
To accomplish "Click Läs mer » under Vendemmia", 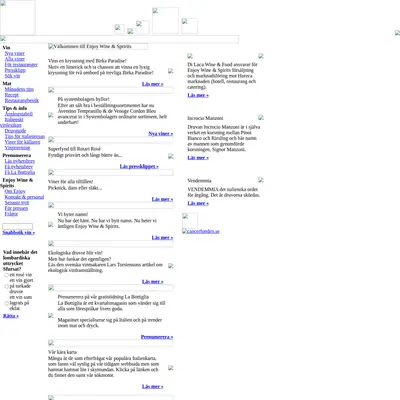I will [198, 203].
